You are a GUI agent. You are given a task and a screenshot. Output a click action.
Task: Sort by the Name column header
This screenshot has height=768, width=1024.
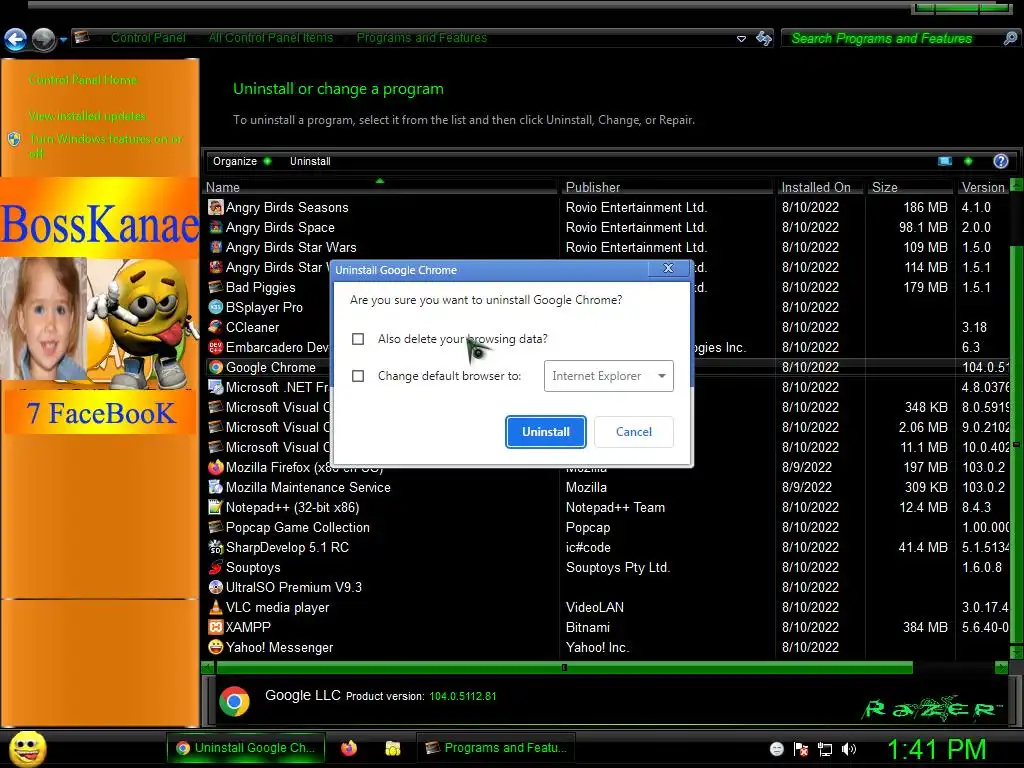[x=380, y=187]
